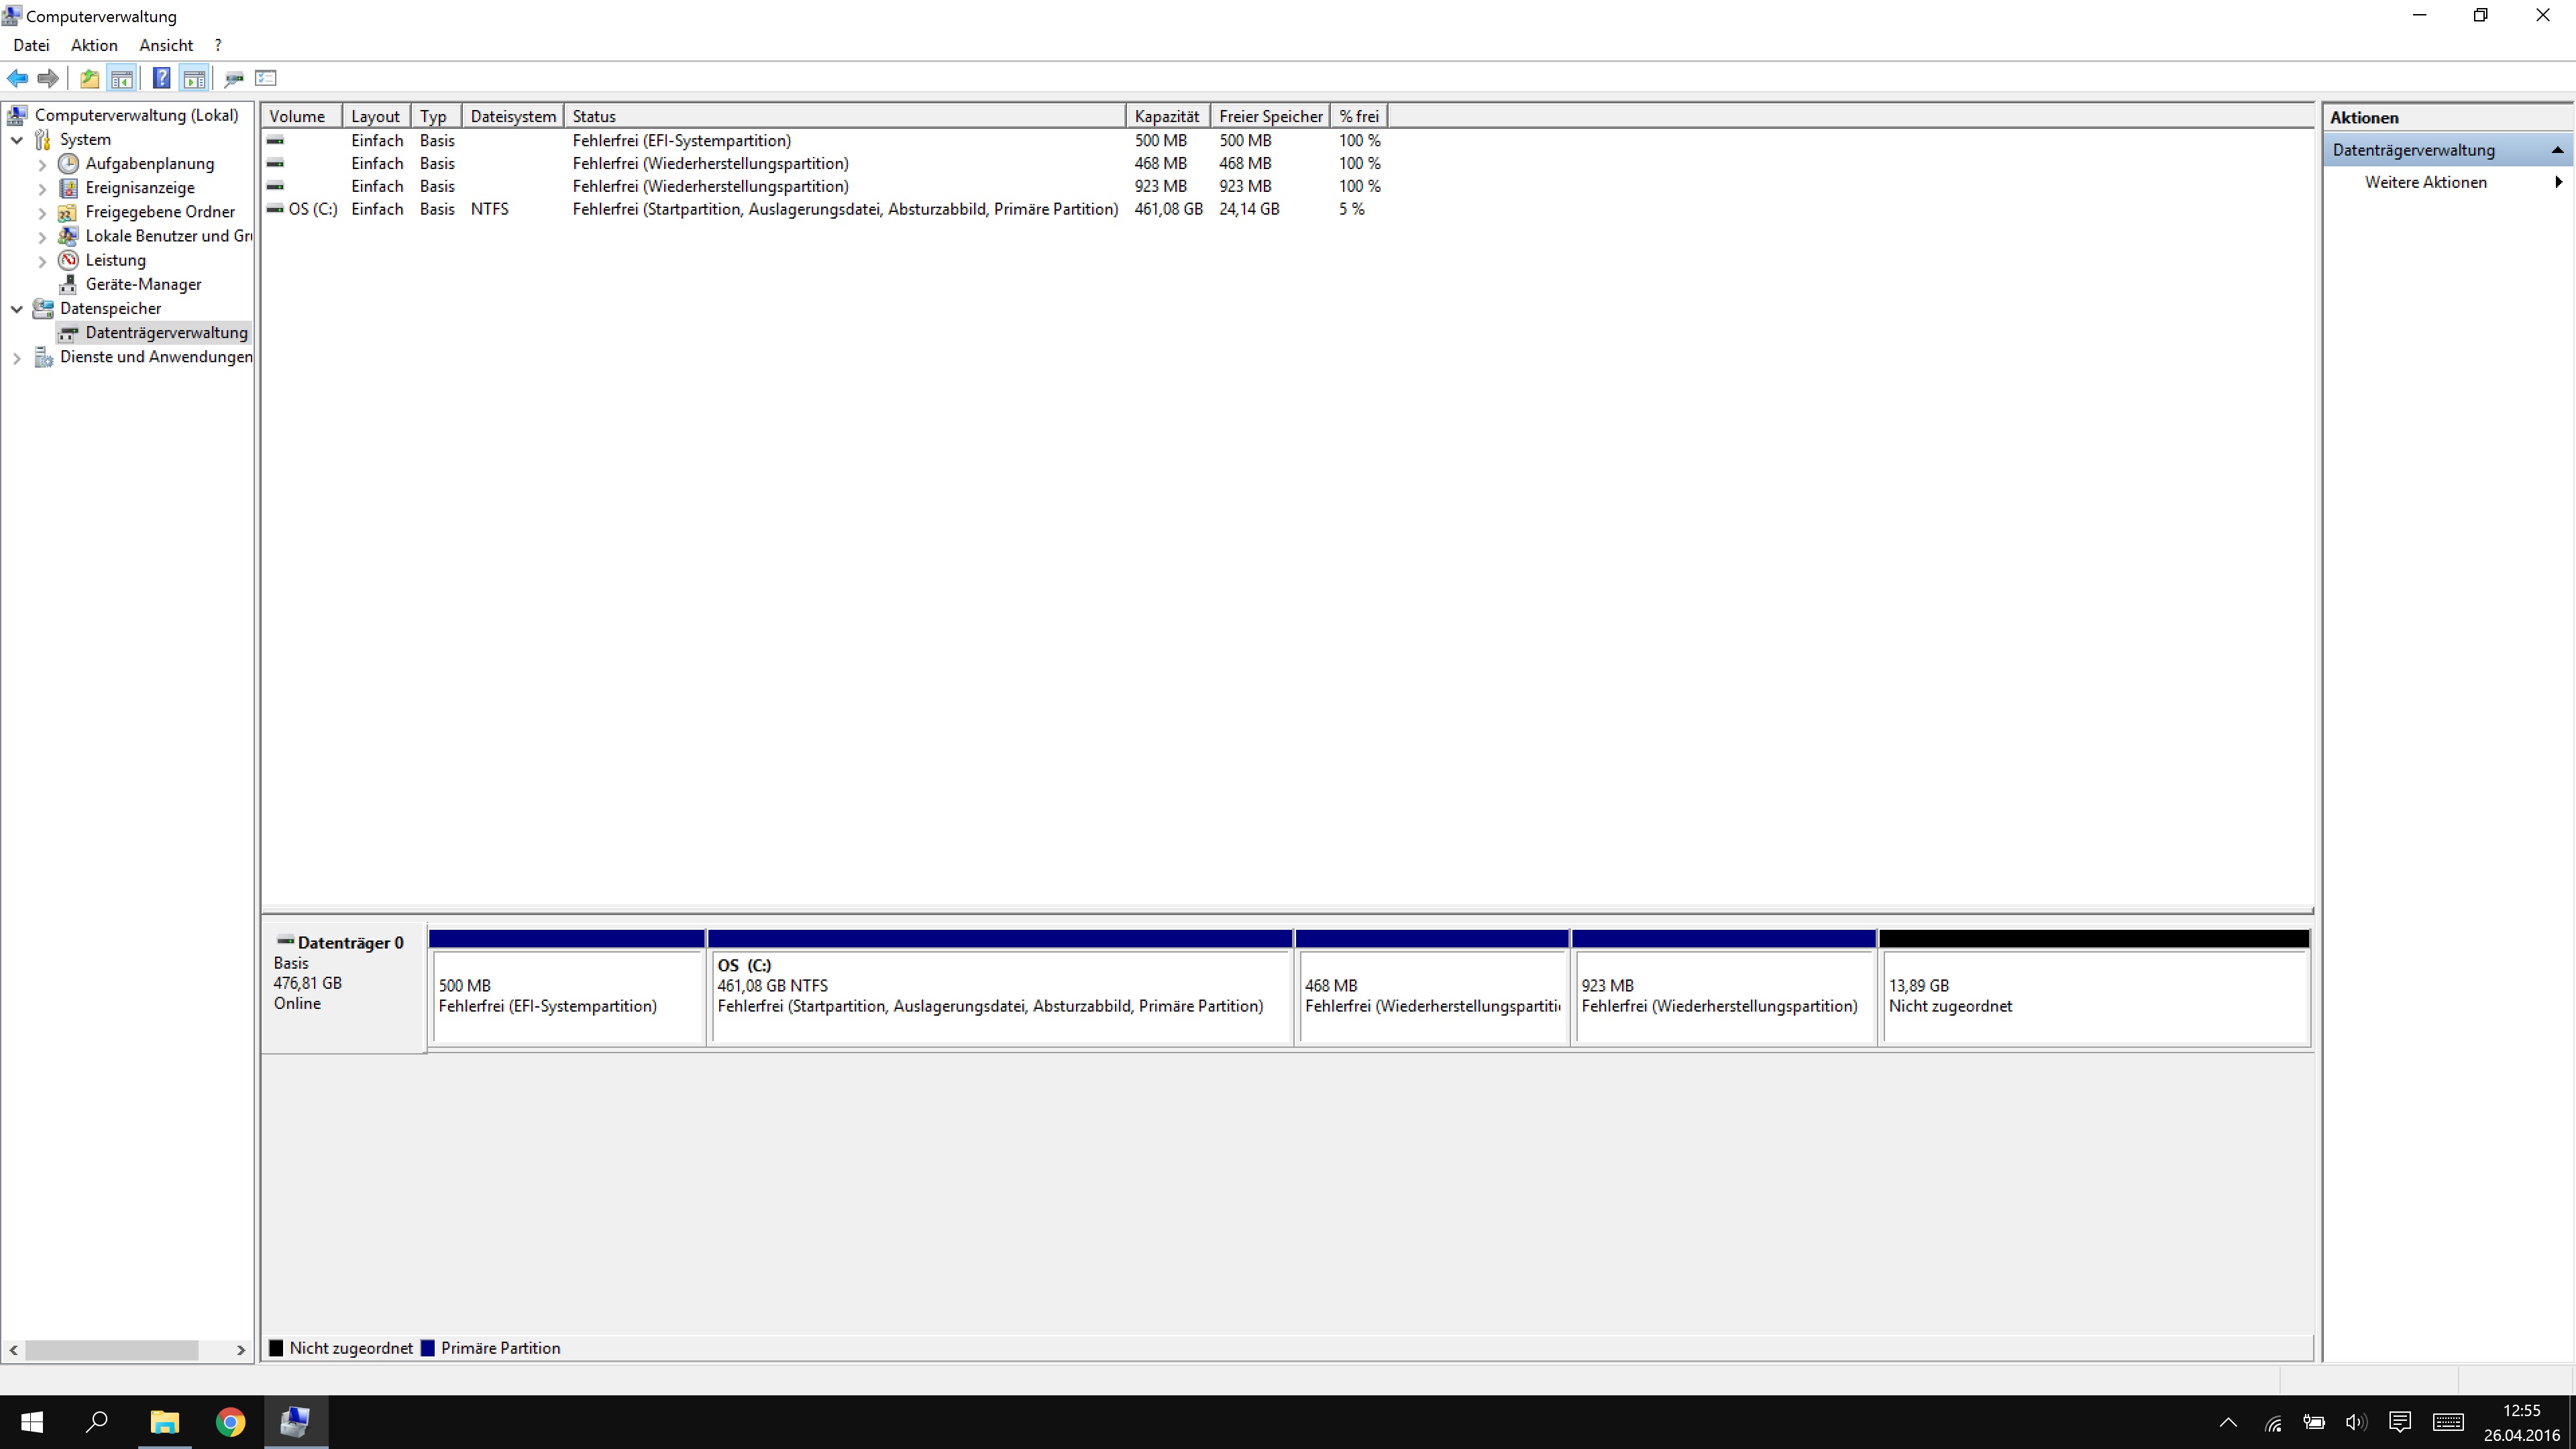Toggle the Actions pane toolbar icon
Viewport: 2576px width, 1449px height.
194,78
